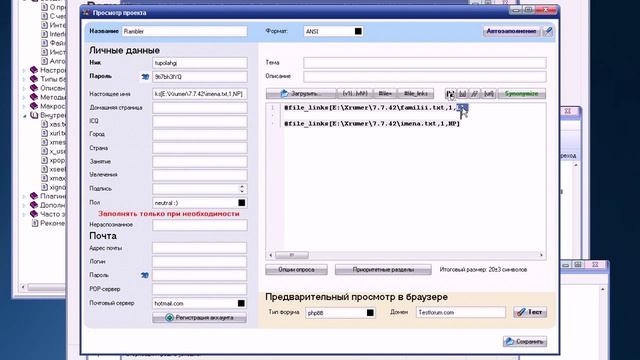
Task: Click the POP-сервер input field
Action: (200, 289)
